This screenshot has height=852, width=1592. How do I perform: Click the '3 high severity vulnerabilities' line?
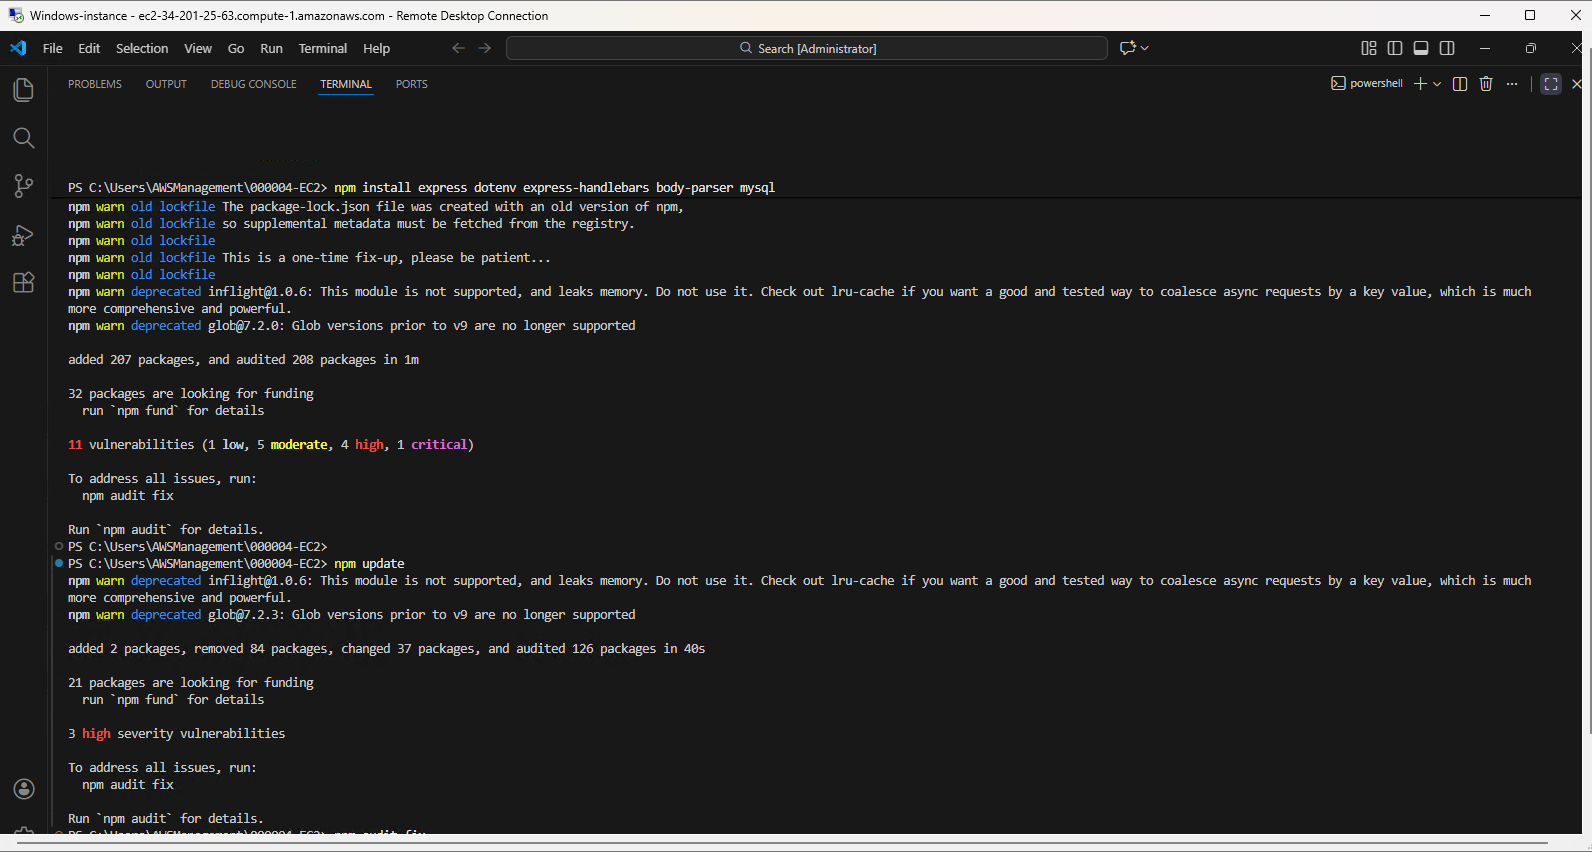tap(176, 733)
